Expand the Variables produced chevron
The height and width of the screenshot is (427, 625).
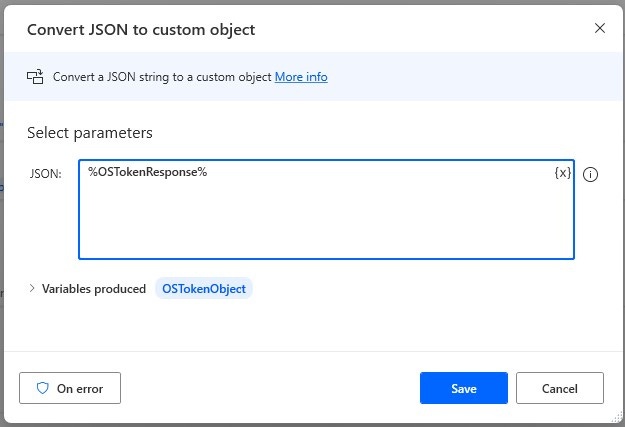point(32,288)
